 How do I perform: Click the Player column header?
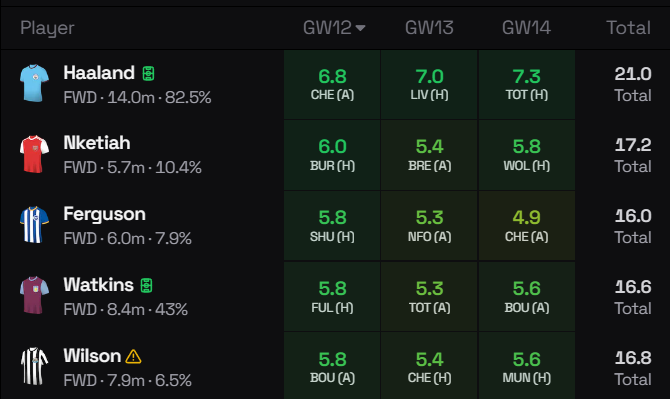(47, 28)
